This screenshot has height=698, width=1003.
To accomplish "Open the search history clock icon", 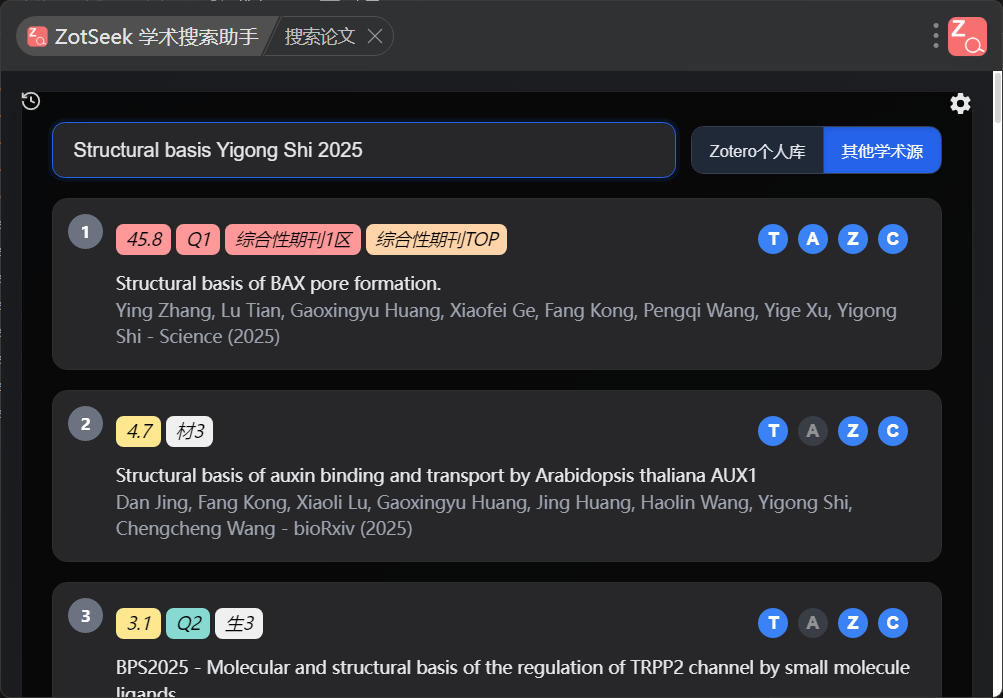I will click(31, 101).
